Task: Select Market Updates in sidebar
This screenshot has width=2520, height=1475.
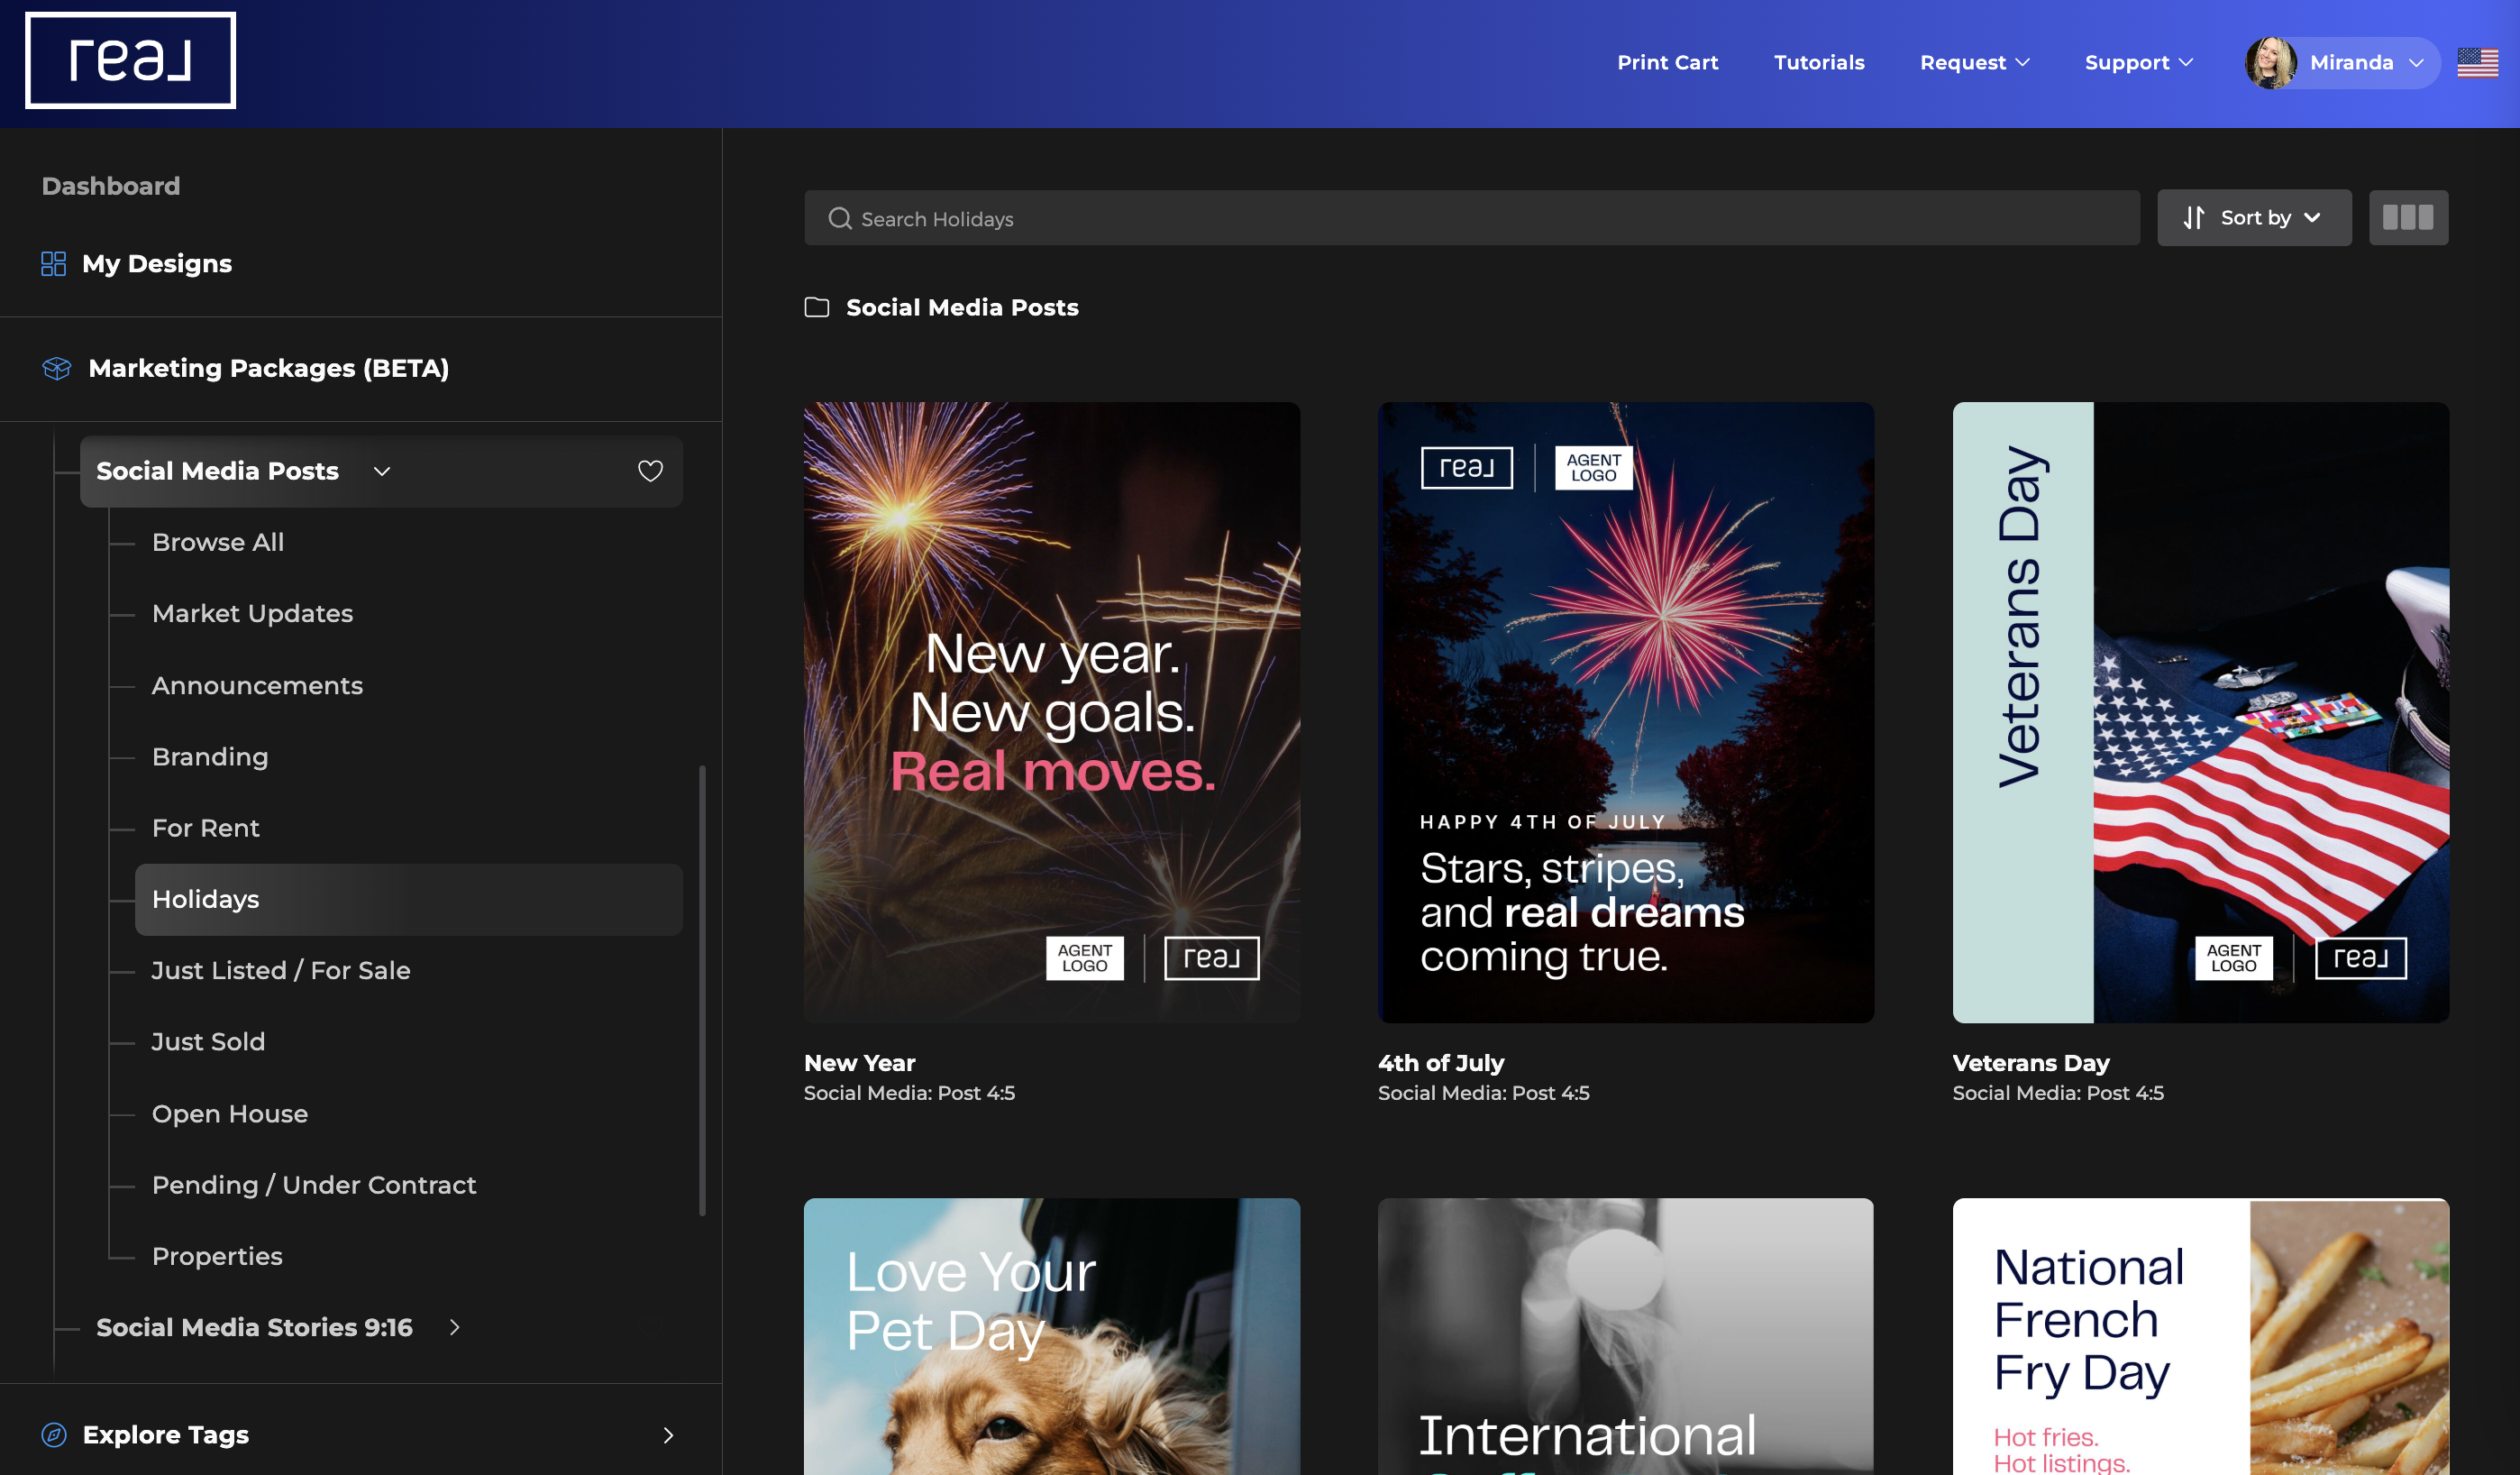Action: coord(252,613)
